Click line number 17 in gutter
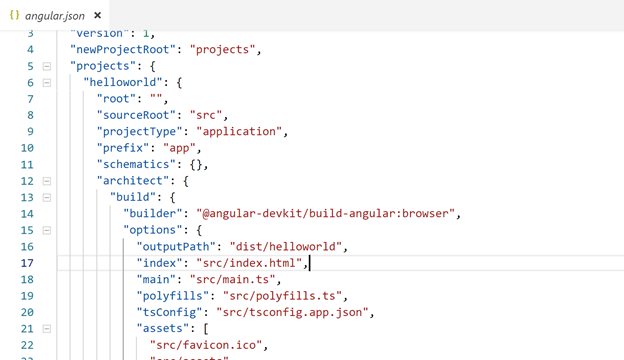 coord(27,263)
